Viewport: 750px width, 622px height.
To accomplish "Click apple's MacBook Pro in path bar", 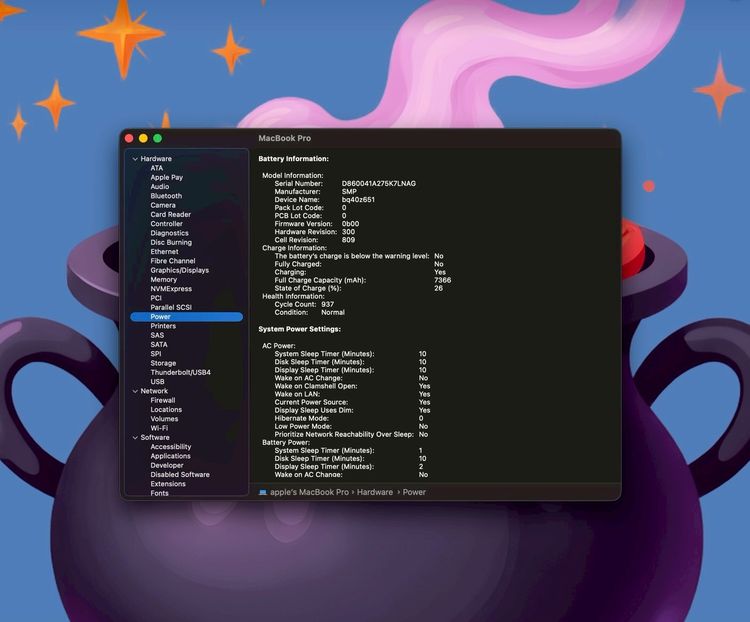I will pos(309,492).
